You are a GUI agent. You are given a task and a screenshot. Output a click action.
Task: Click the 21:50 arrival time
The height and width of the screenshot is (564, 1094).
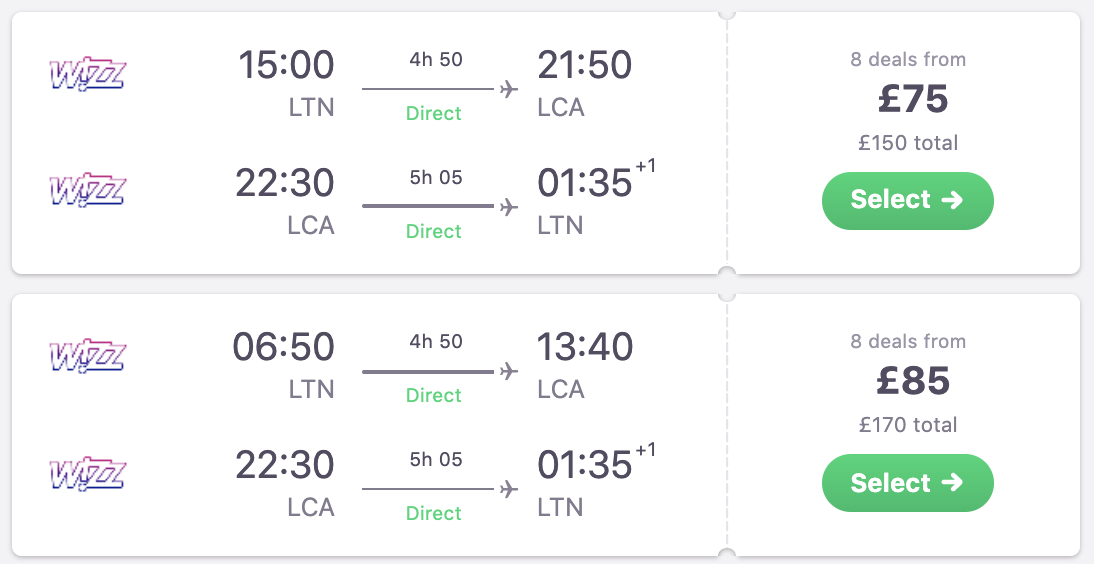pos(585,66)
